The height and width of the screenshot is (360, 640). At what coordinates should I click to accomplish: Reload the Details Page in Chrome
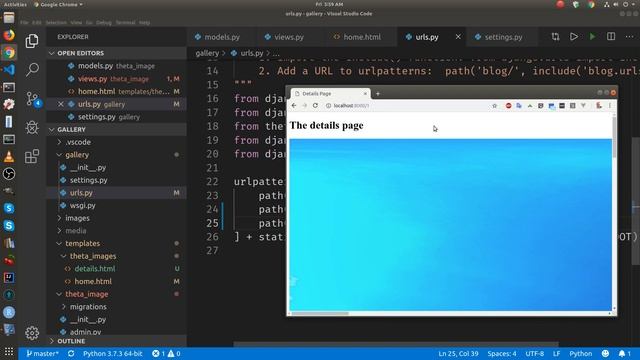coord(315,105)
